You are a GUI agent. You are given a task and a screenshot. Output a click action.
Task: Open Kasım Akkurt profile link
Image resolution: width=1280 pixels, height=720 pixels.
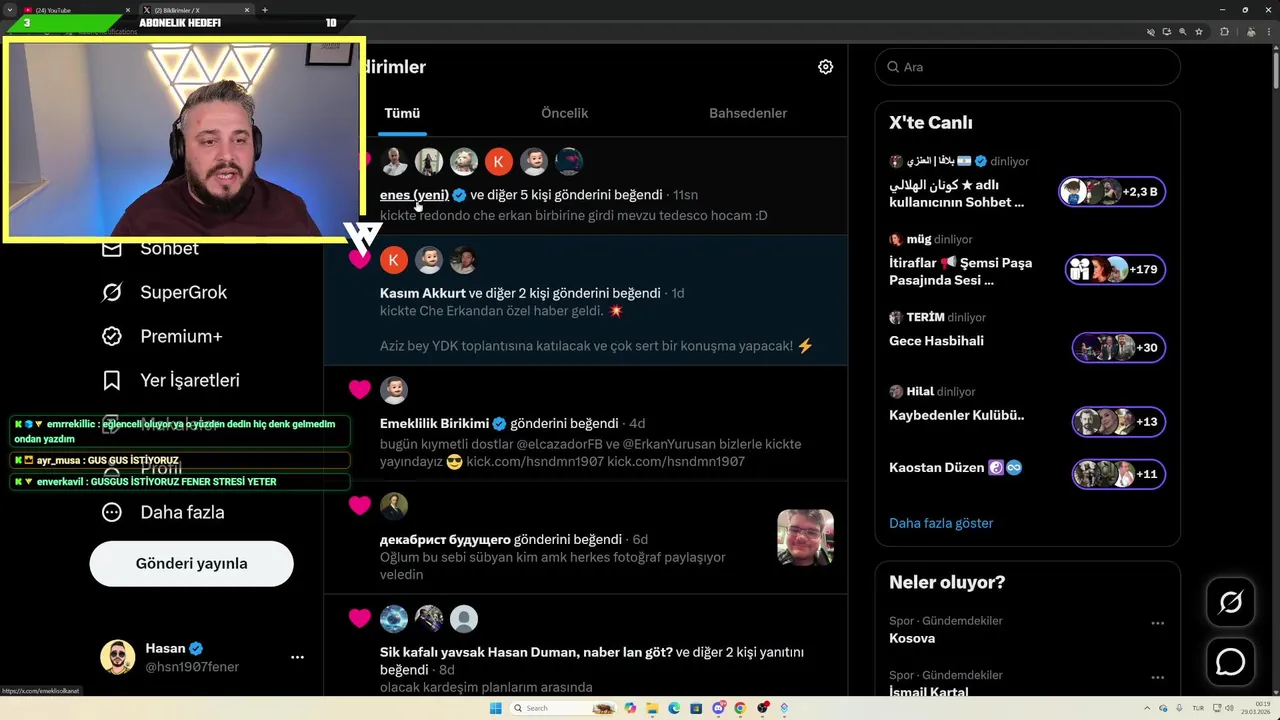pos(422,293)
